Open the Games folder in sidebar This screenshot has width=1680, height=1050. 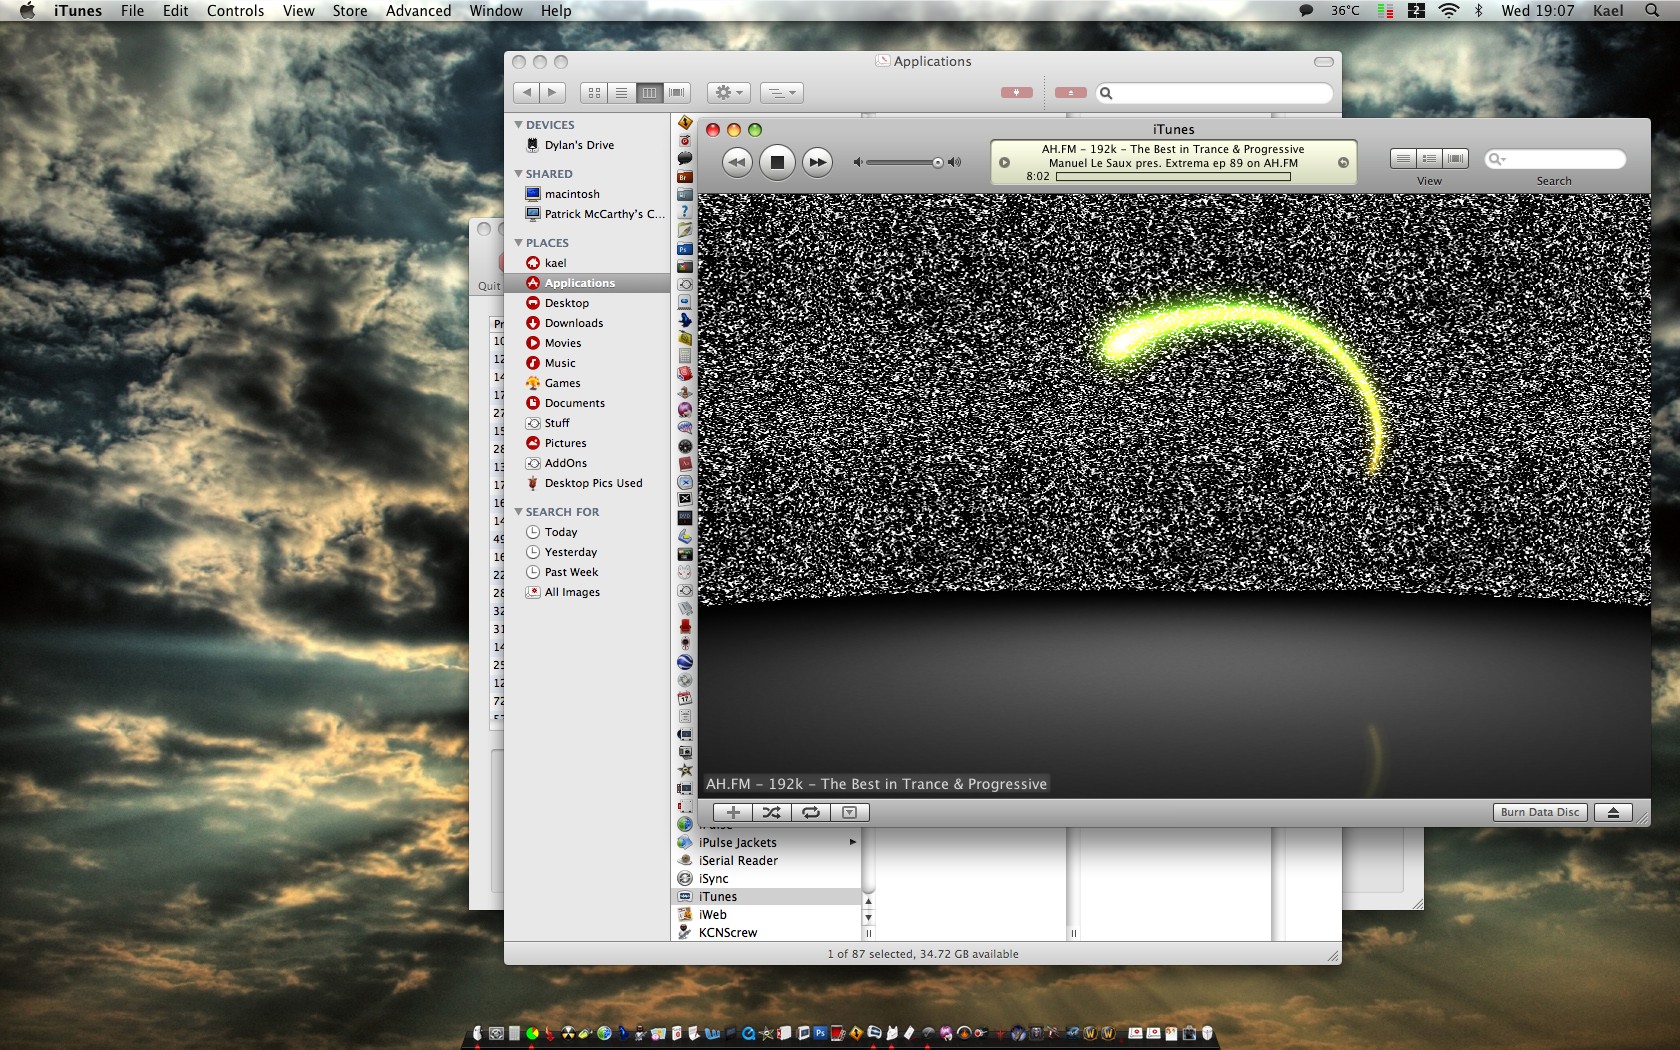point(587,383)
